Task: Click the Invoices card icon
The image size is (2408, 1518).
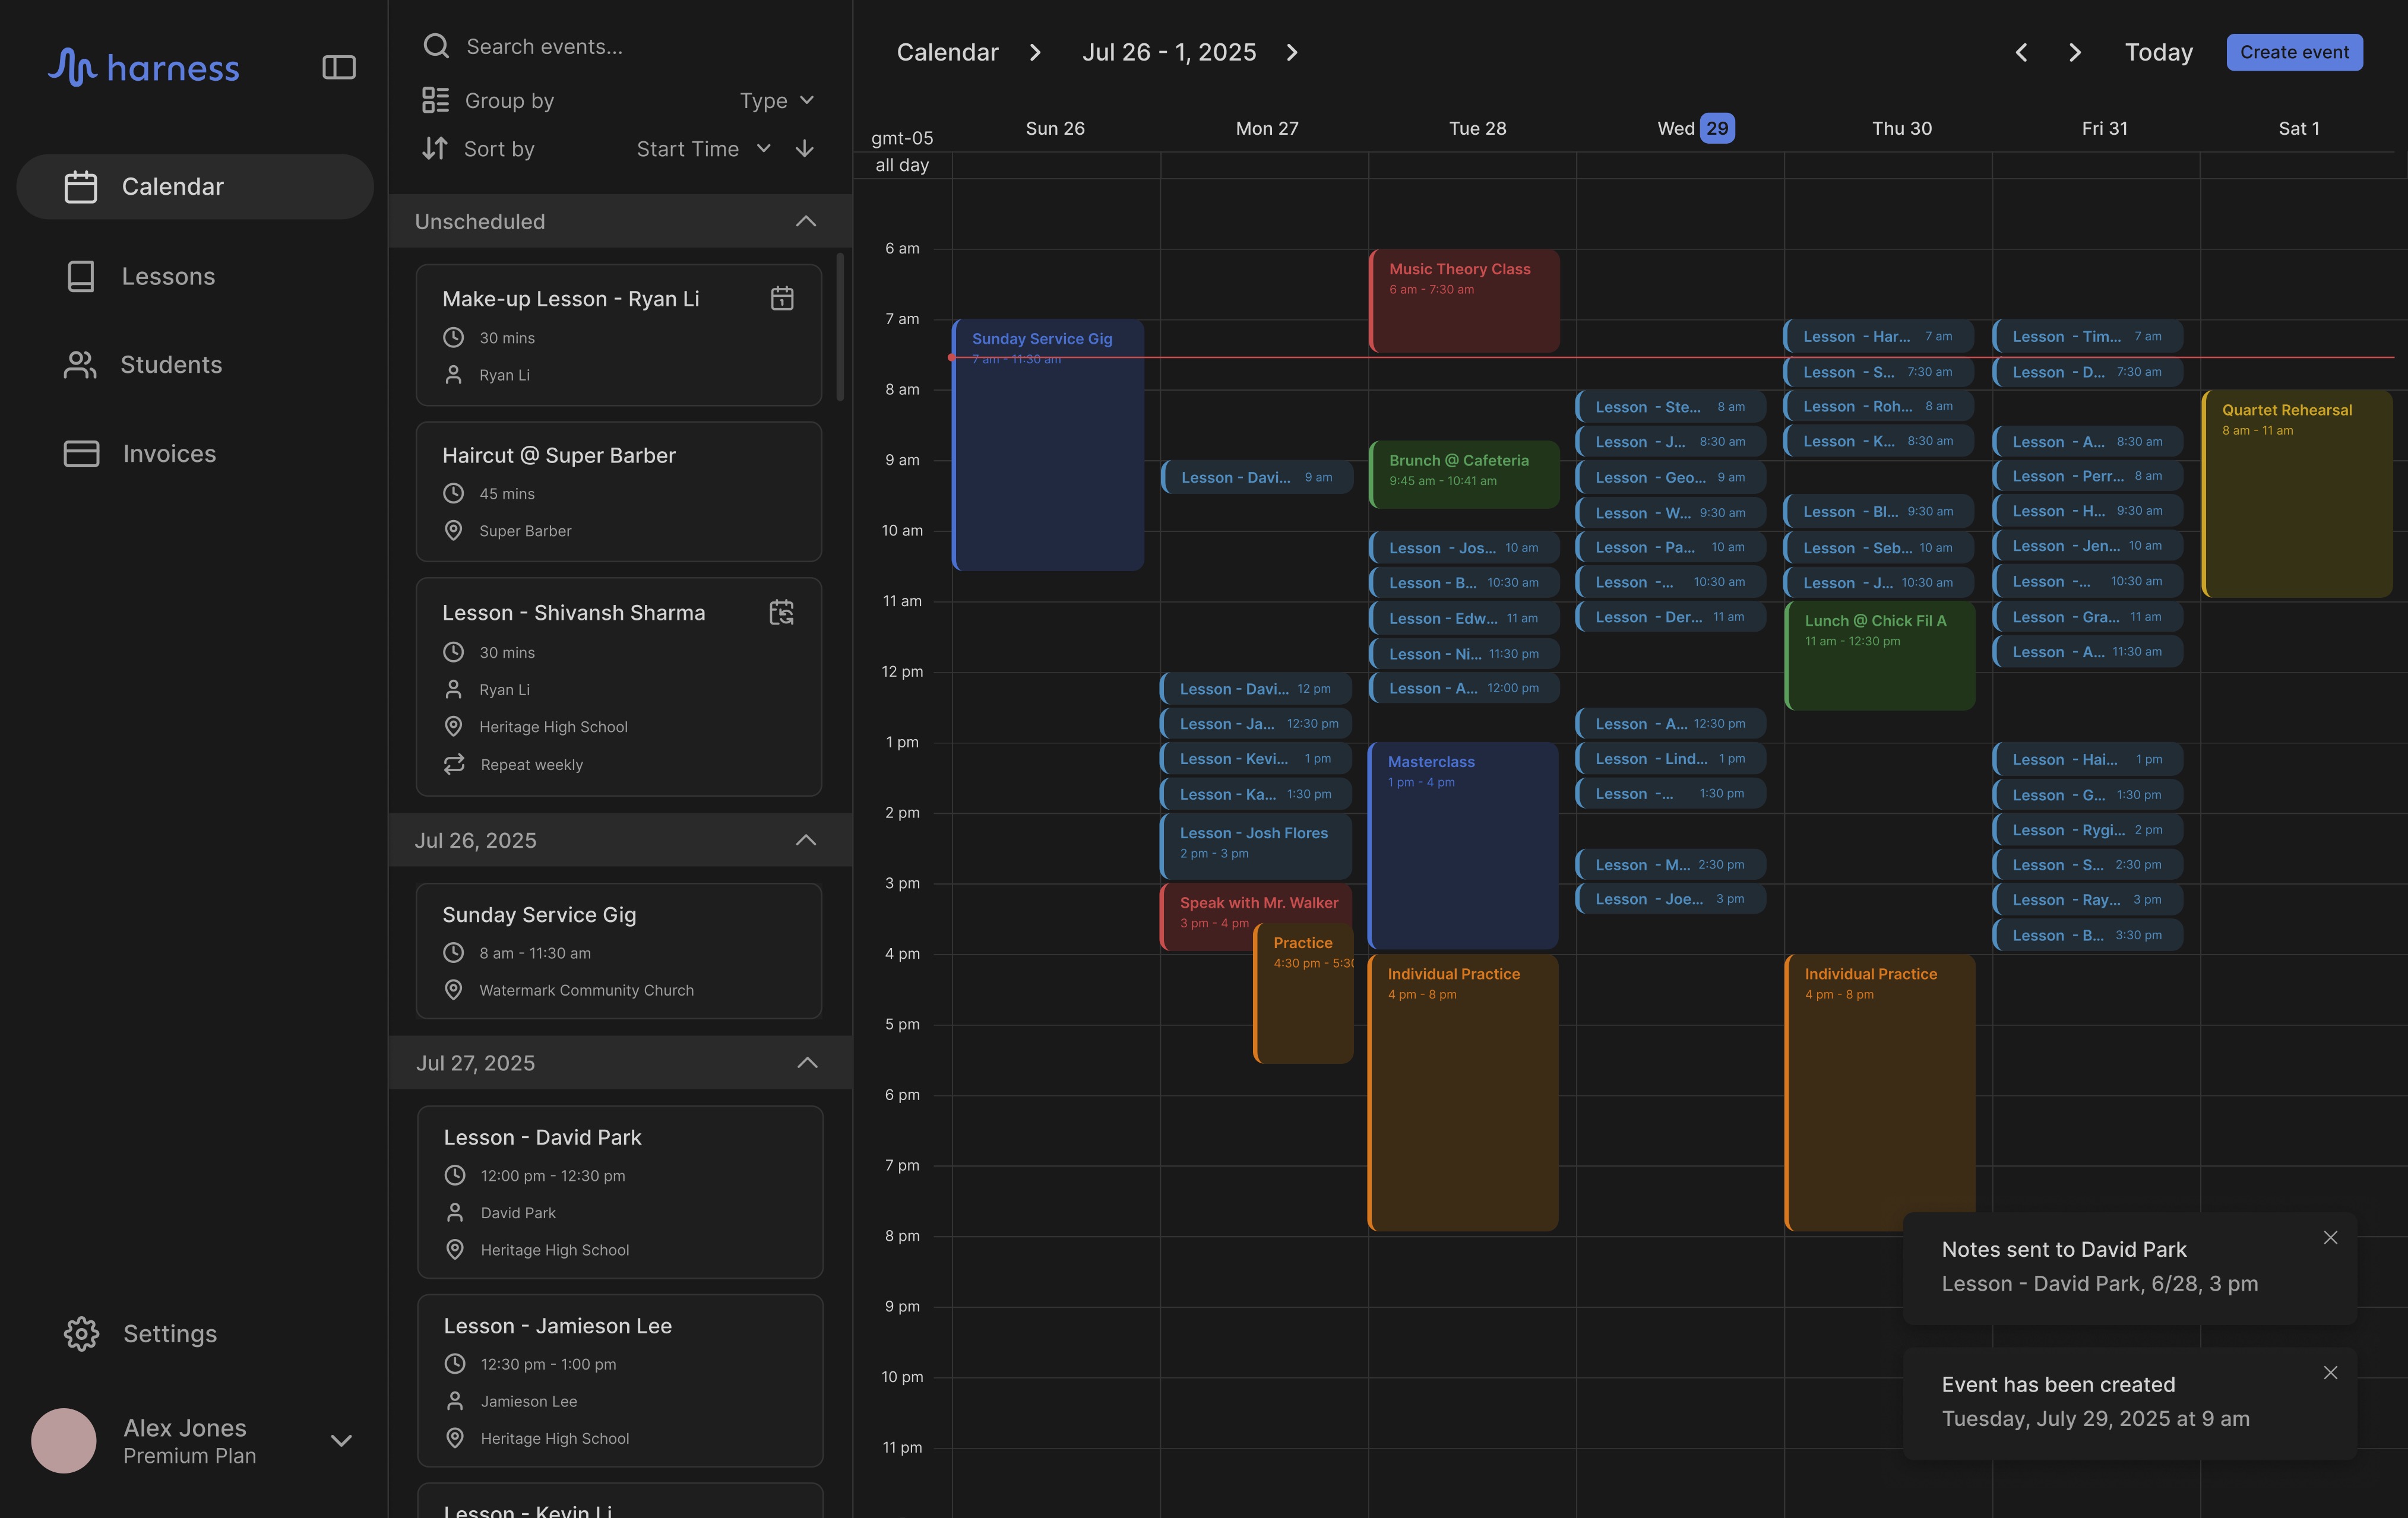Action: [81, 453]
